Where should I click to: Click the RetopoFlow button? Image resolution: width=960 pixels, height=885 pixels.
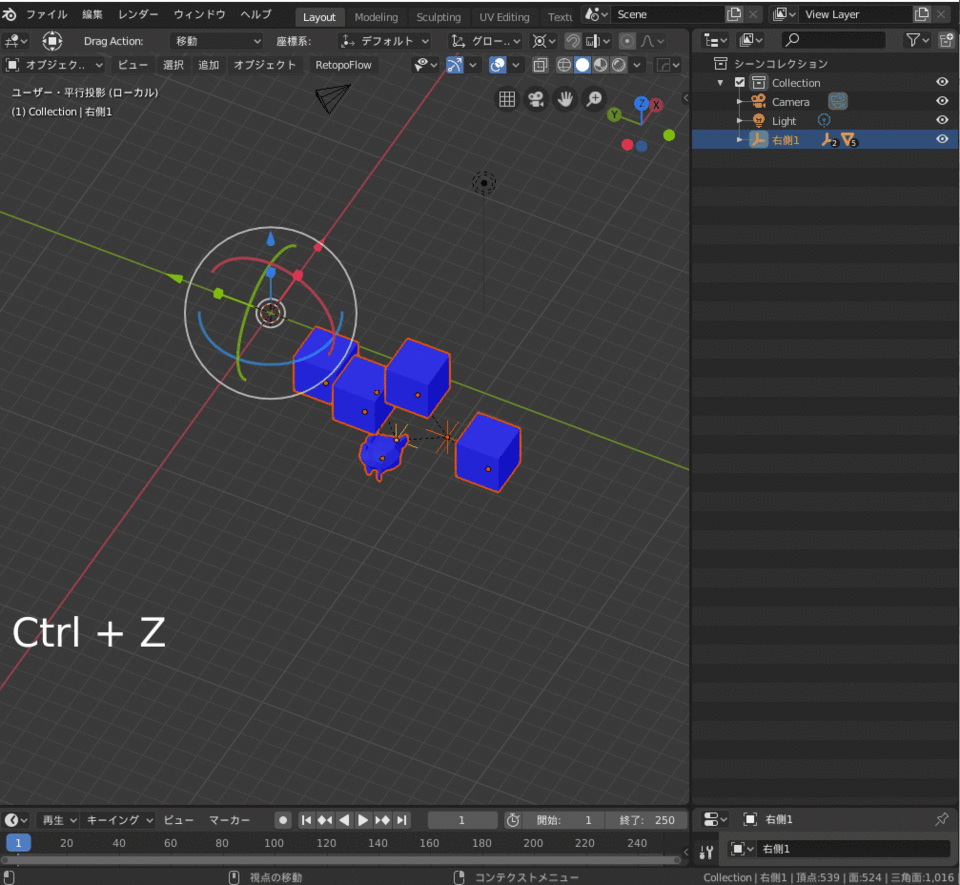(x=343, y=65)
